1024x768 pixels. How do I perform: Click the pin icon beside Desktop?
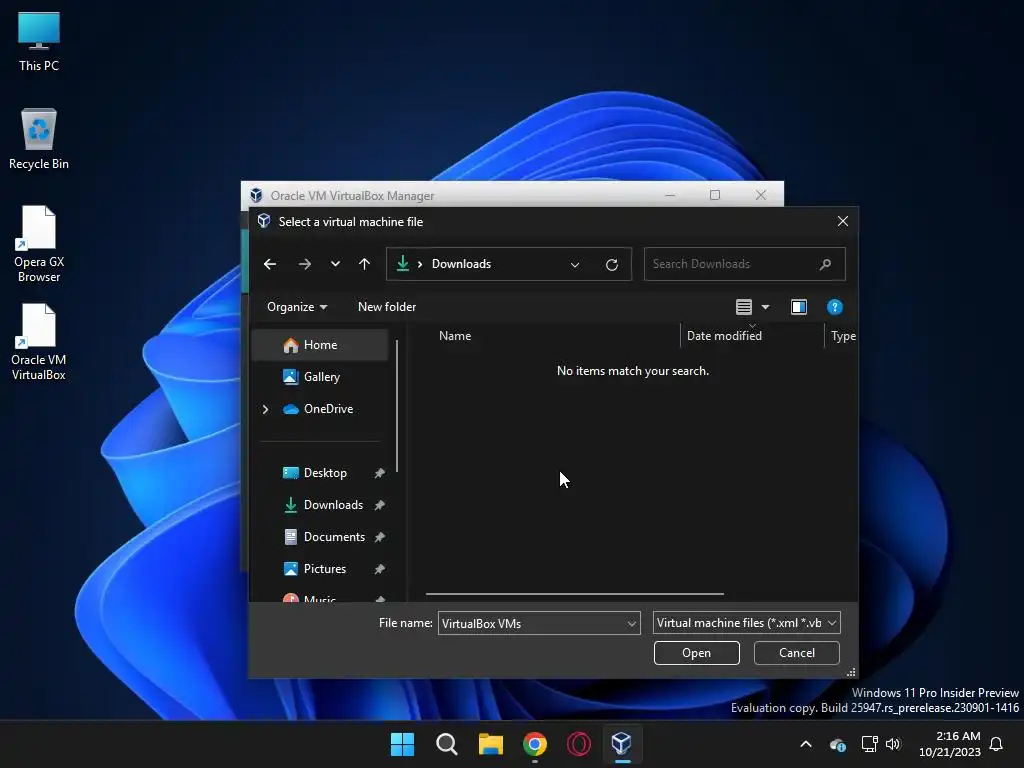(379, 473)
